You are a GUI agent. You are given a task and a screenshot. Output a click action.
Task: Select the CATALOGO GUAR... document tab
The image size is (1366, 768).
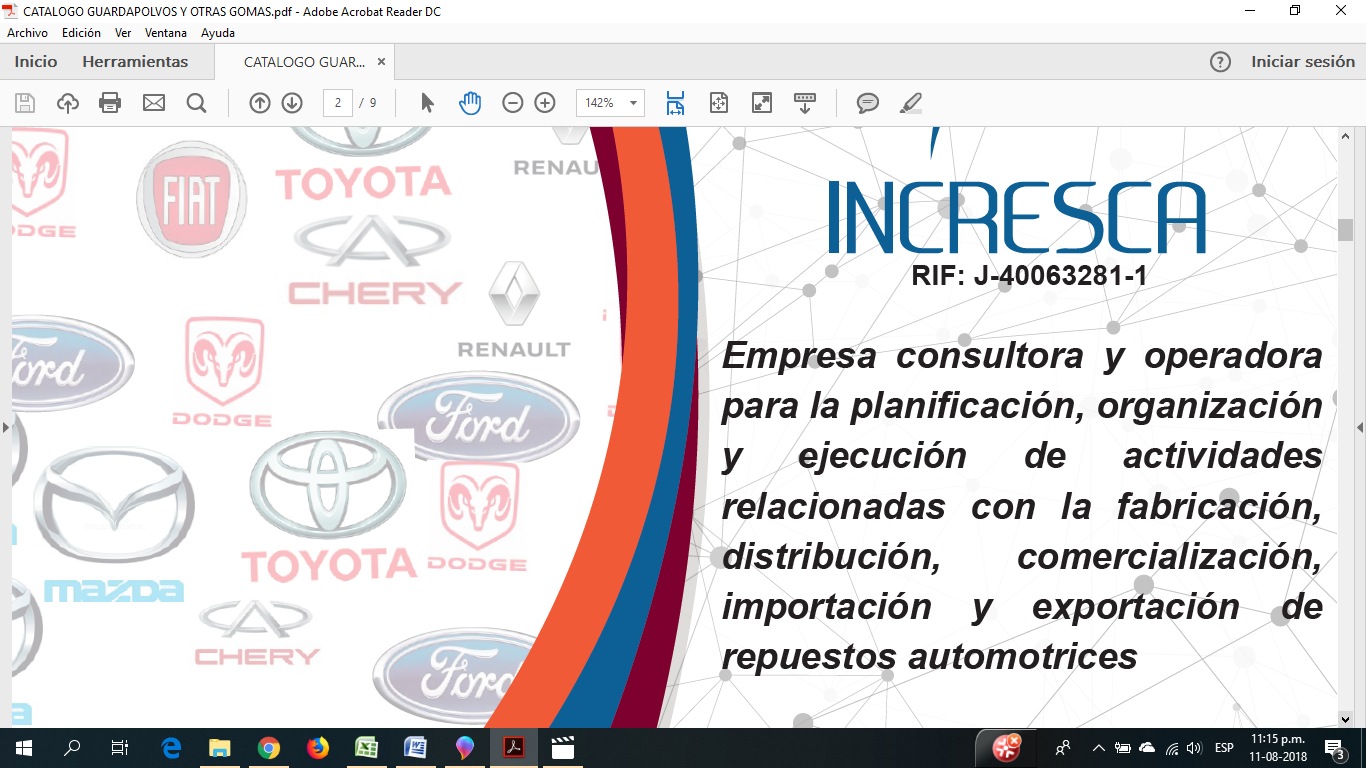tap(304, 62)
